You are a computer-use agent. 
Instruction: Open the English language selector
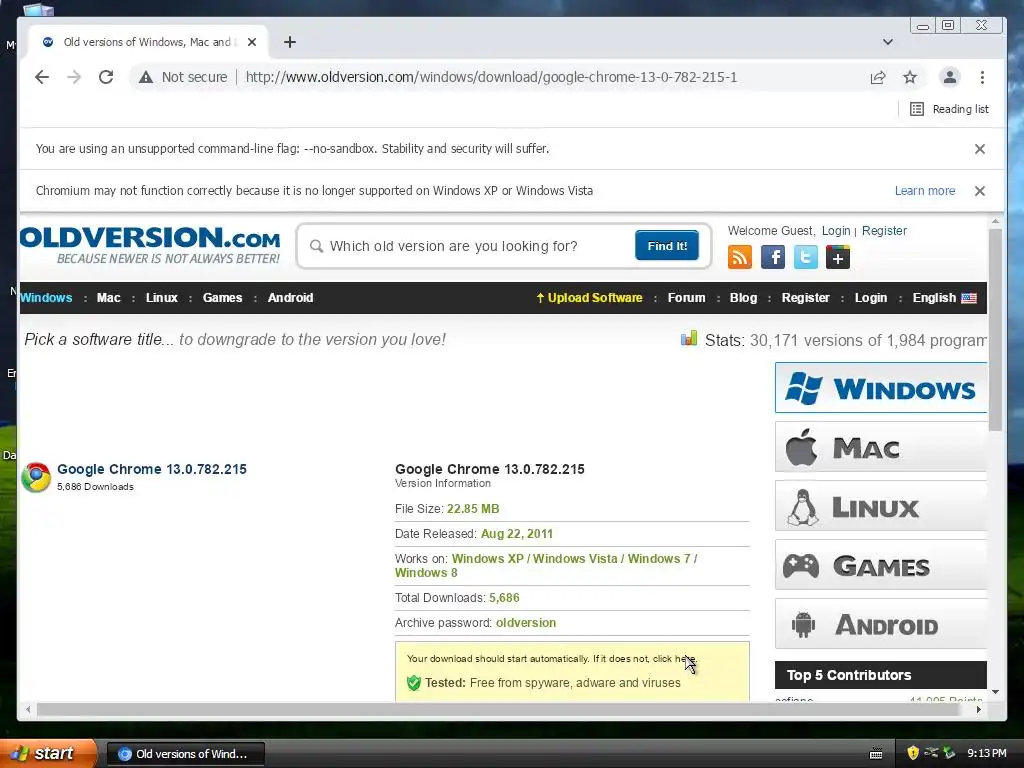[944, 298]
